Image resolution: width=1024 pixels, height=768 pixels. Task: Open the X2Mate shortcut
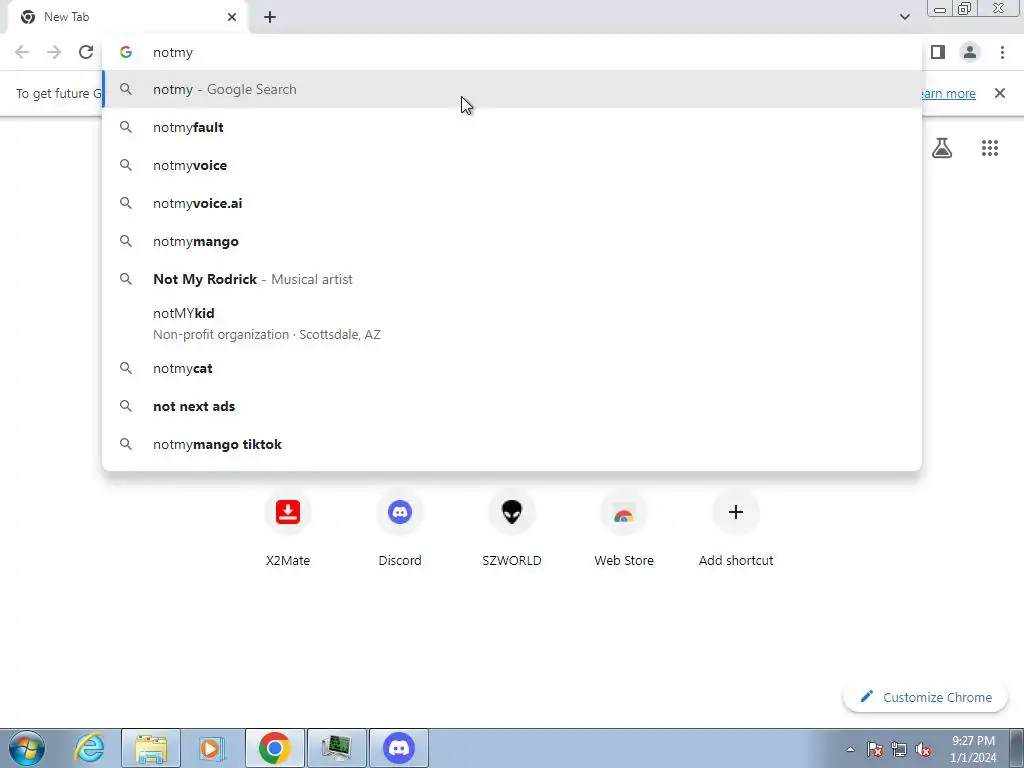[288, 530]
